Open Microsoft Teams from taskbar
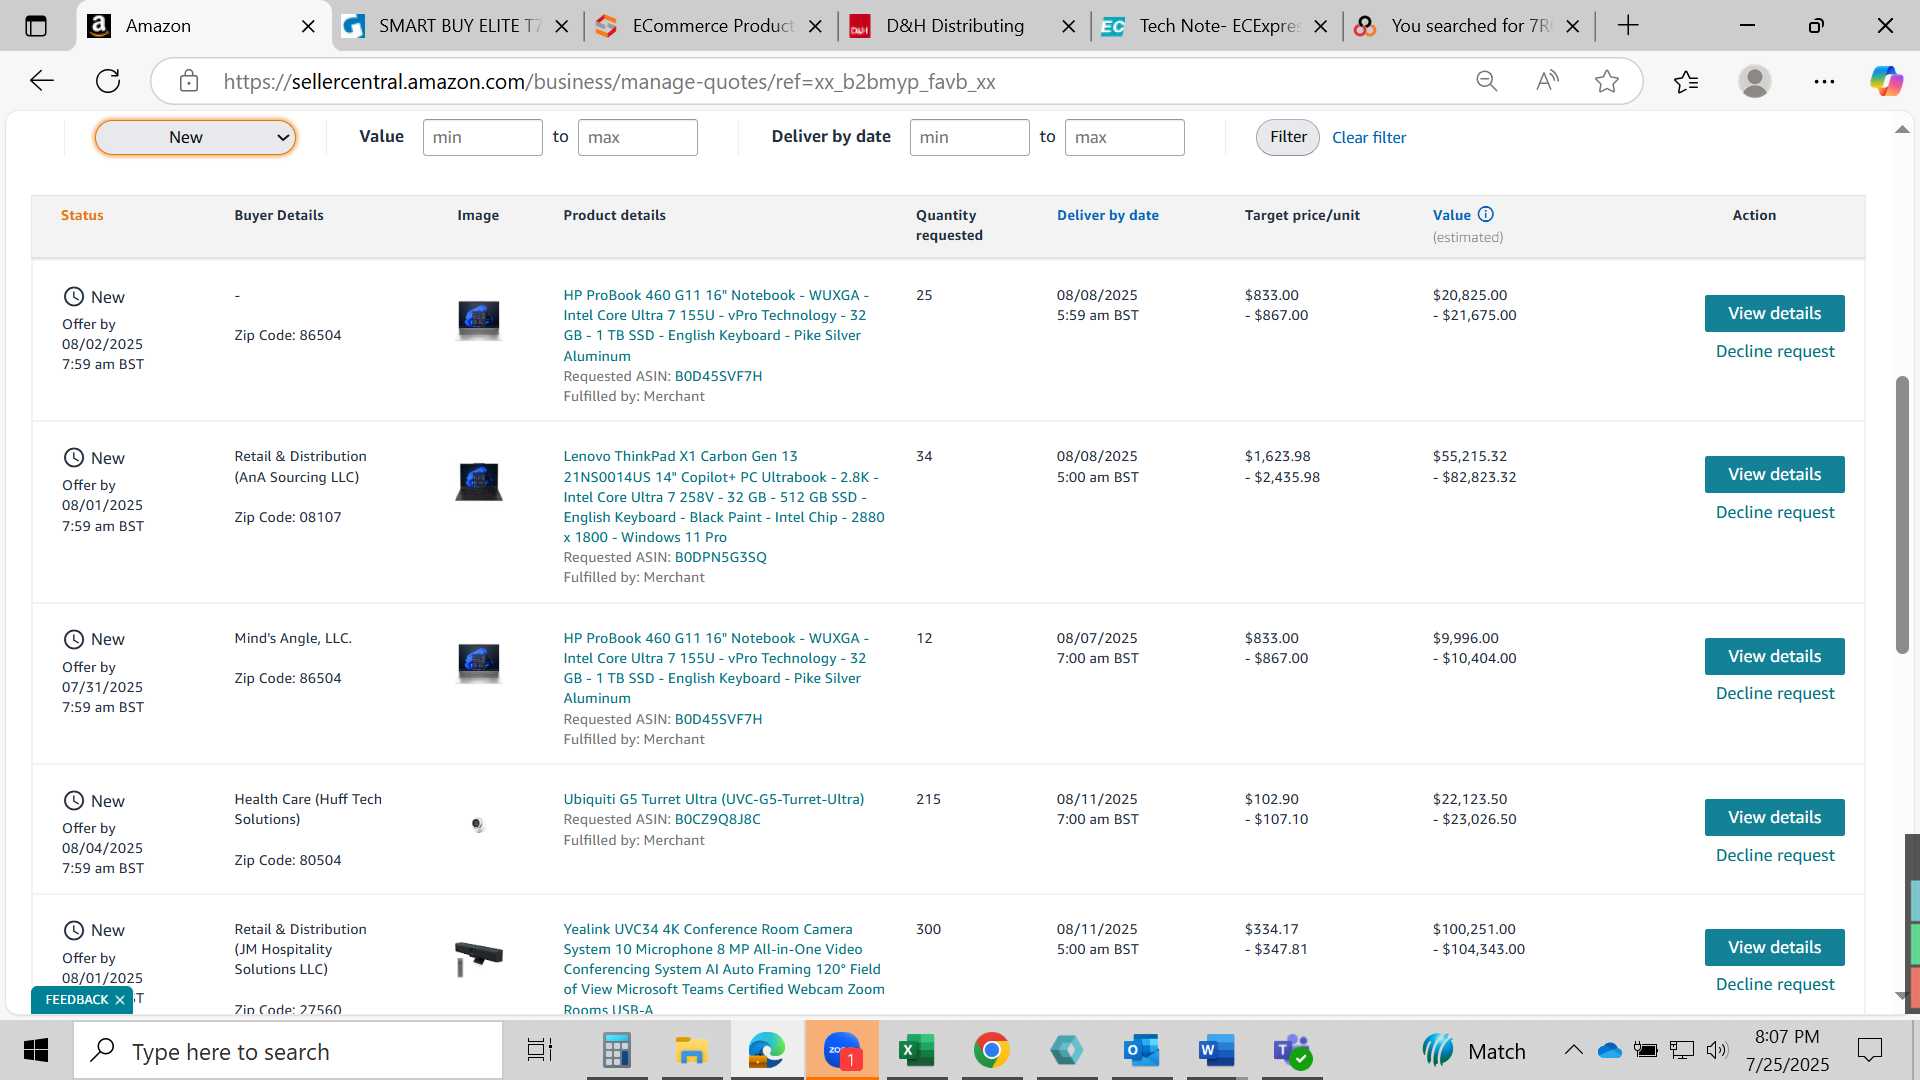 (1292, 1051)
